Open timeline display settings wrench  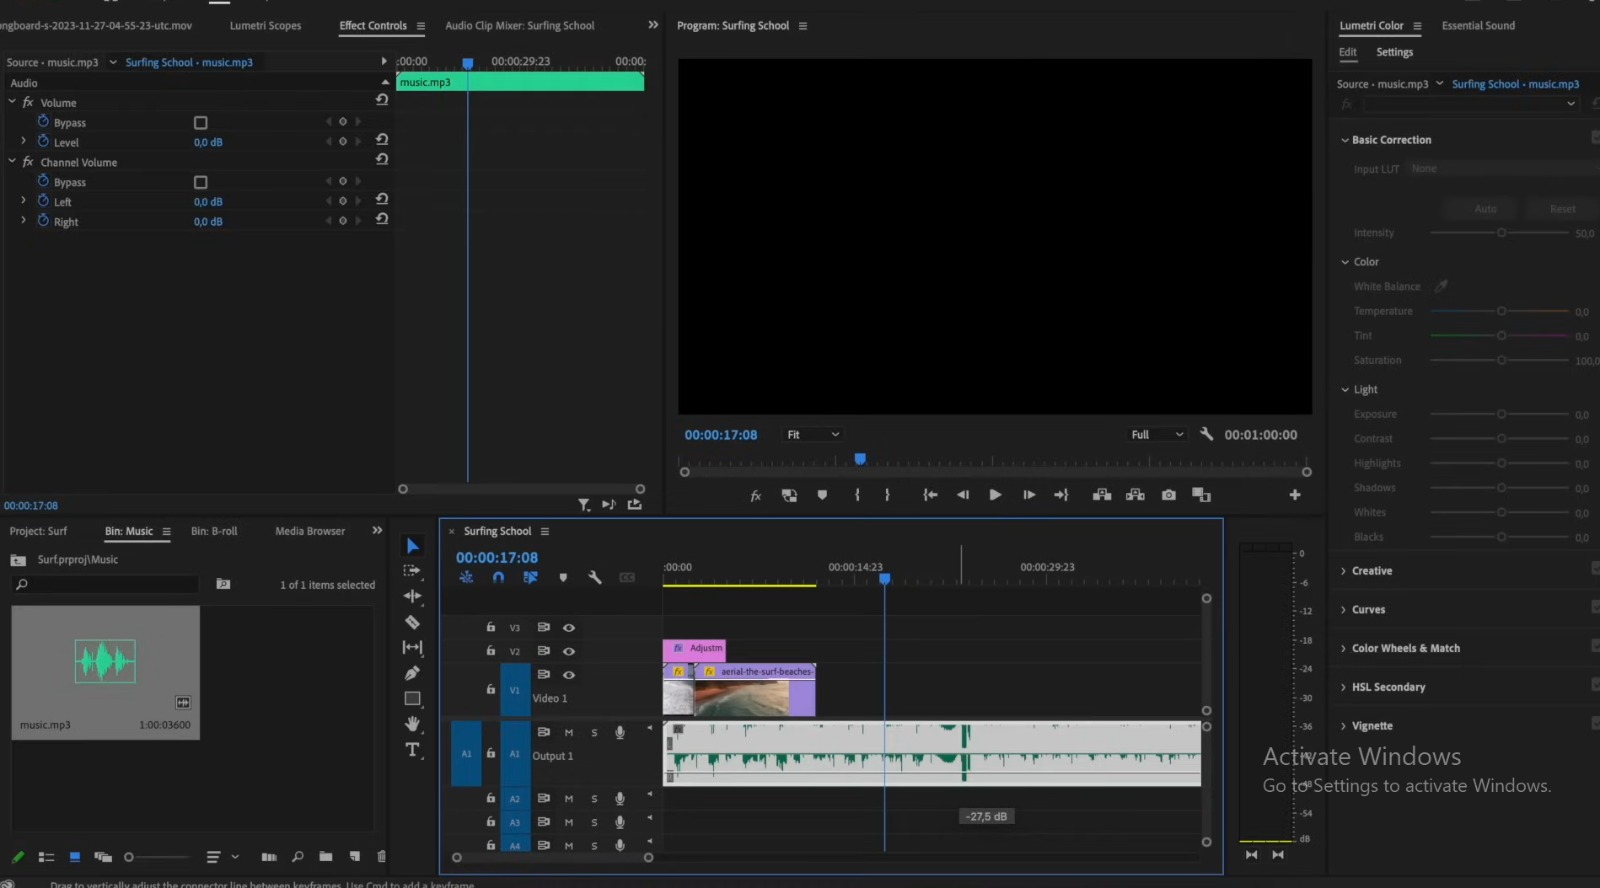click(595, 578)
